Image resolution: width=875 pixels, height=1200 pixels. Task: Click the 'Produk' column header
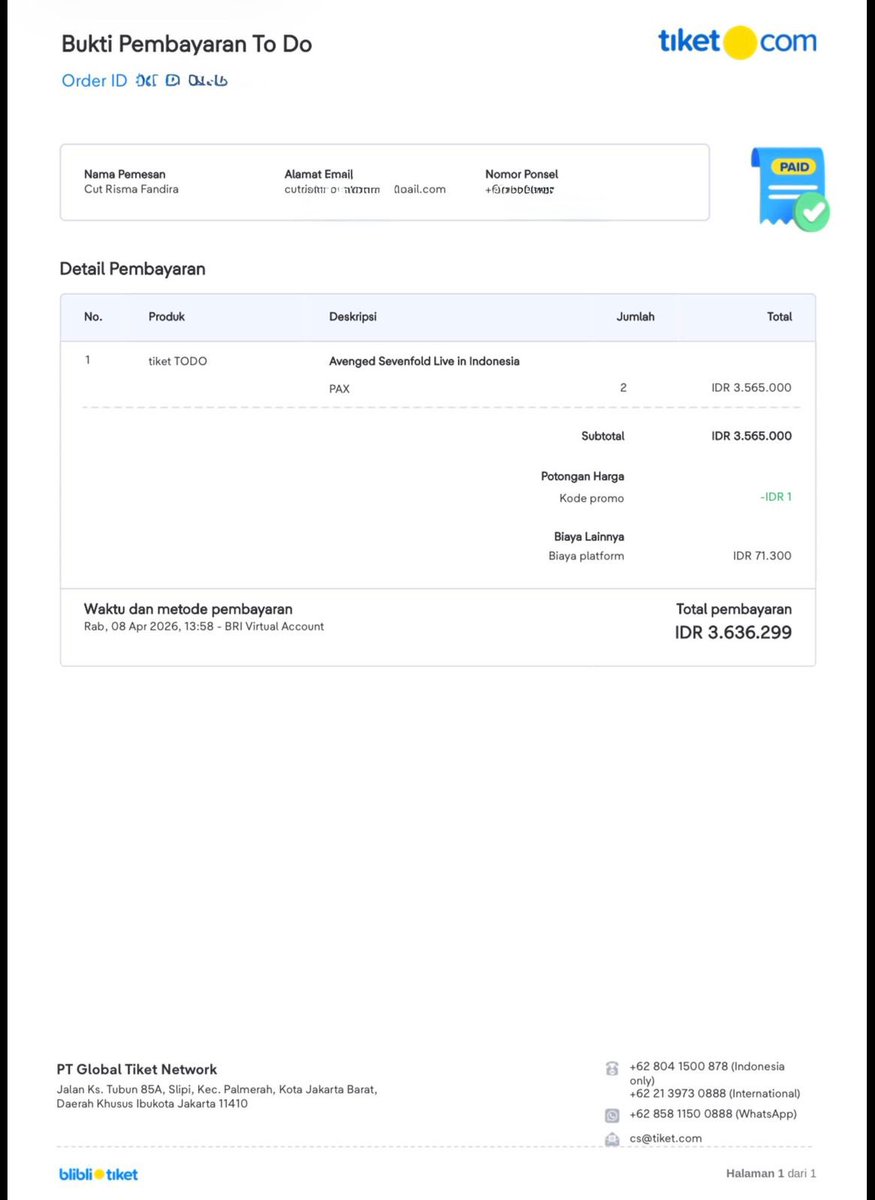click(x=167, y=317)
